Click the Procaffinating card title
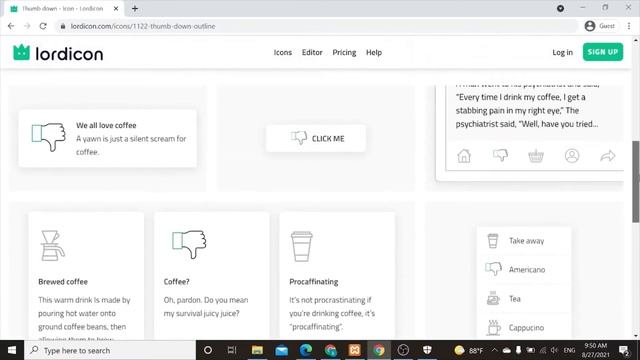The width and height of the screenshot is (640, 360). click(x=313, y=282)
